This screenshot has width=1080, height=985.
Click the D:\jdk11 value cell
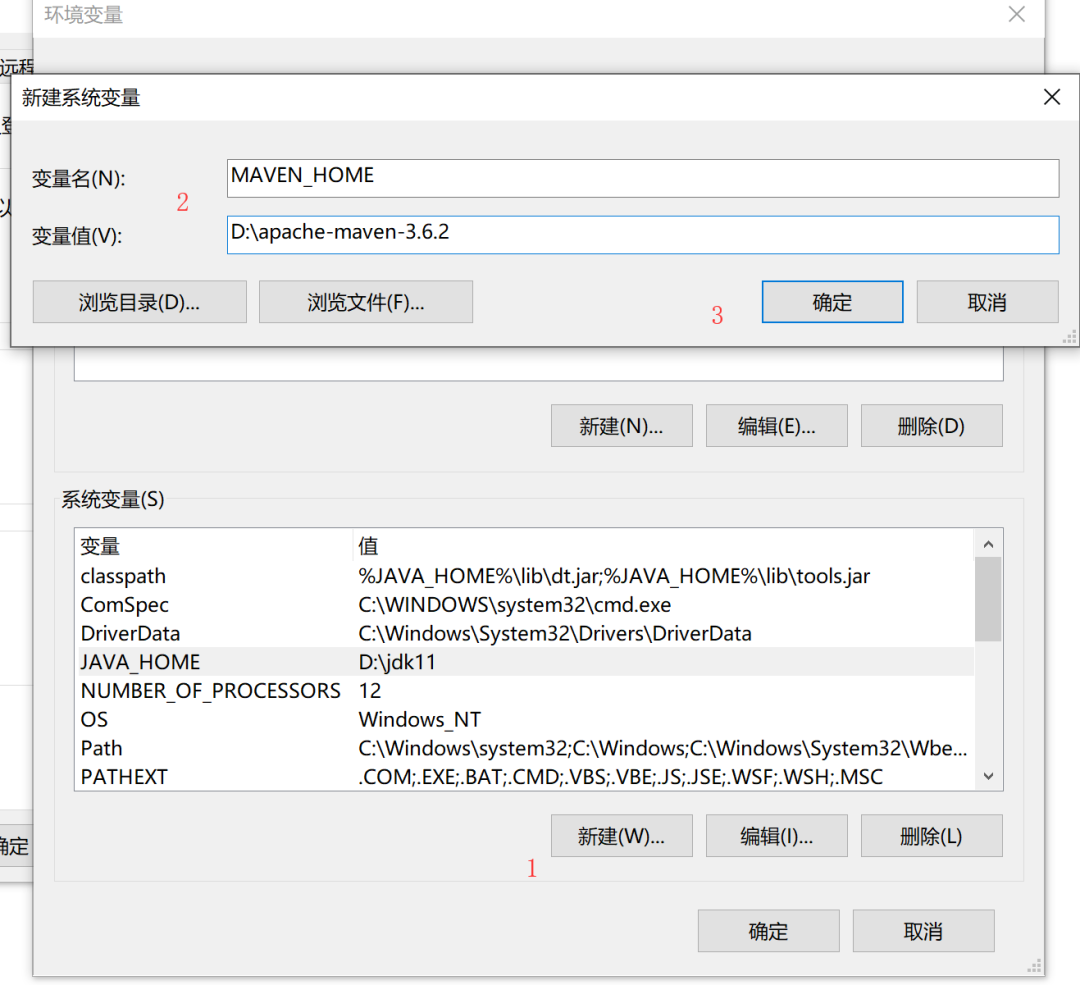(397, 662)
